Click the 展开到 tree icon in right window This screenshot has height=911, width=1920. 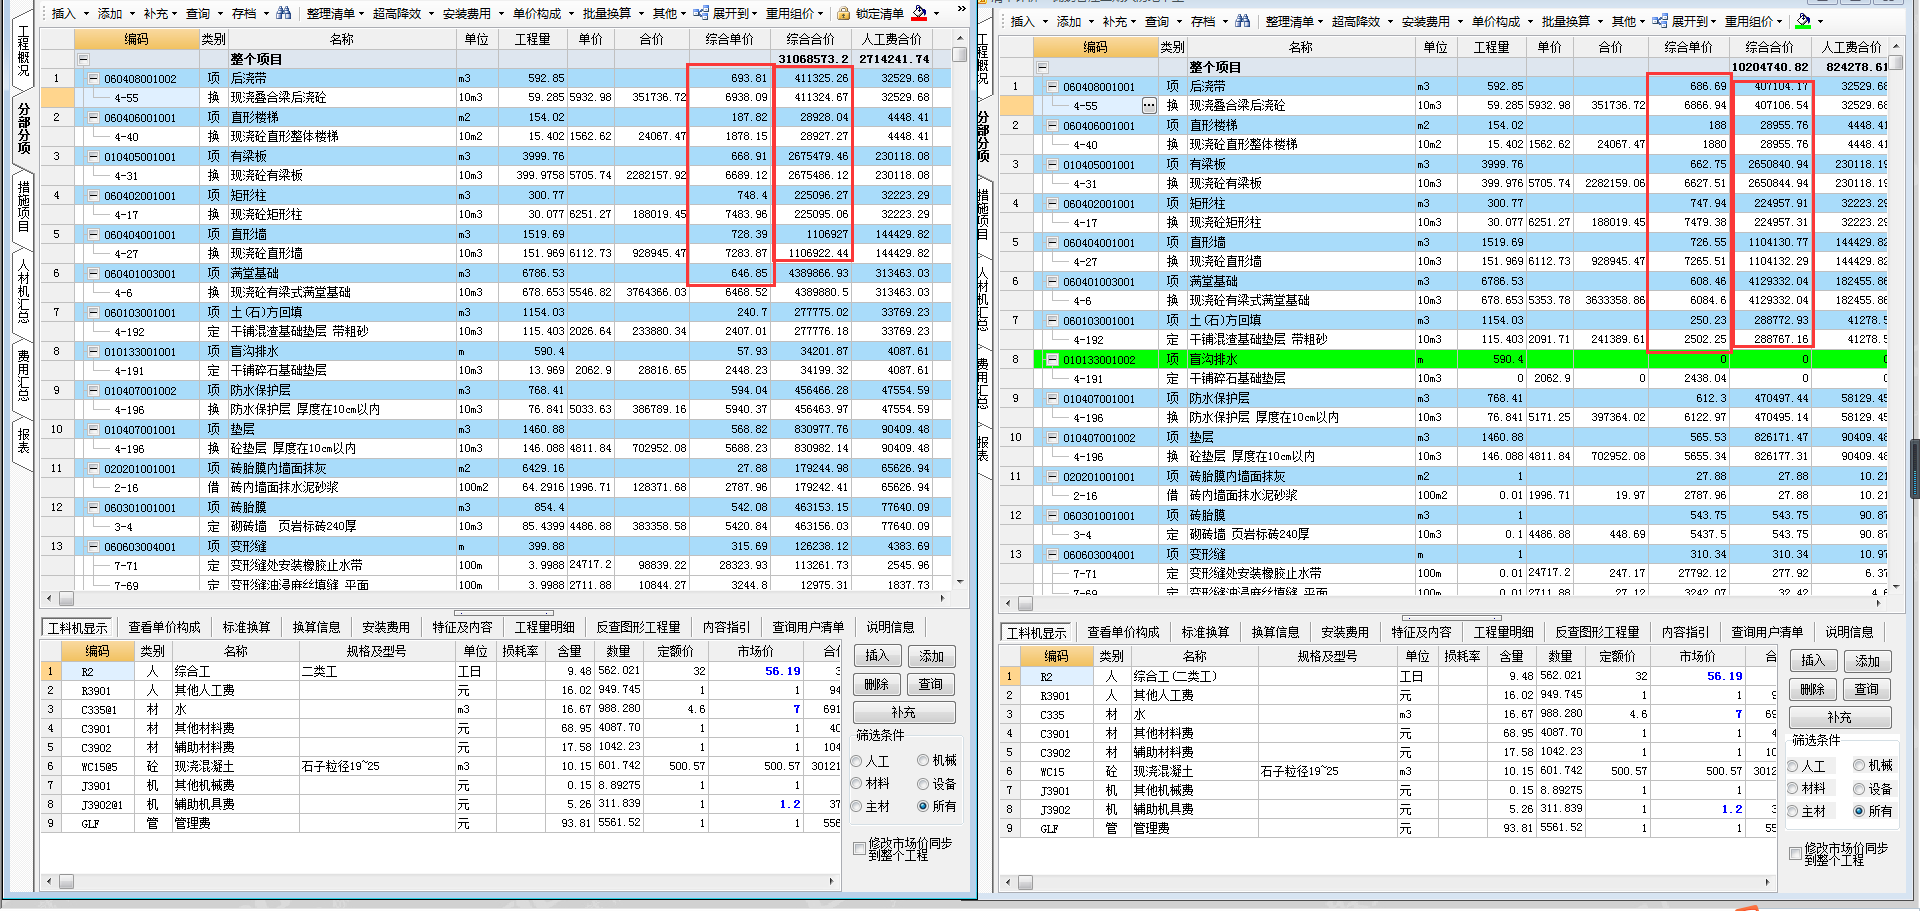coord(1660,21)
